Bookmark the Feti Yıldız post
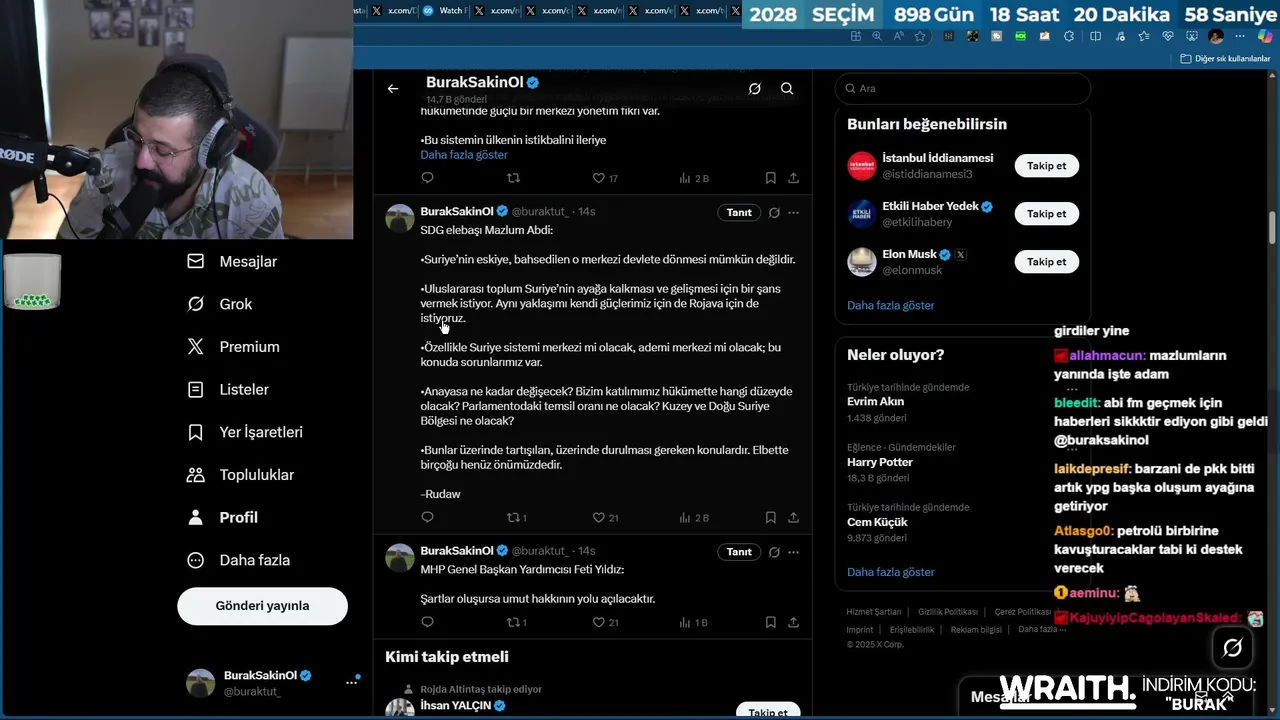 click(x=770, y=622)
